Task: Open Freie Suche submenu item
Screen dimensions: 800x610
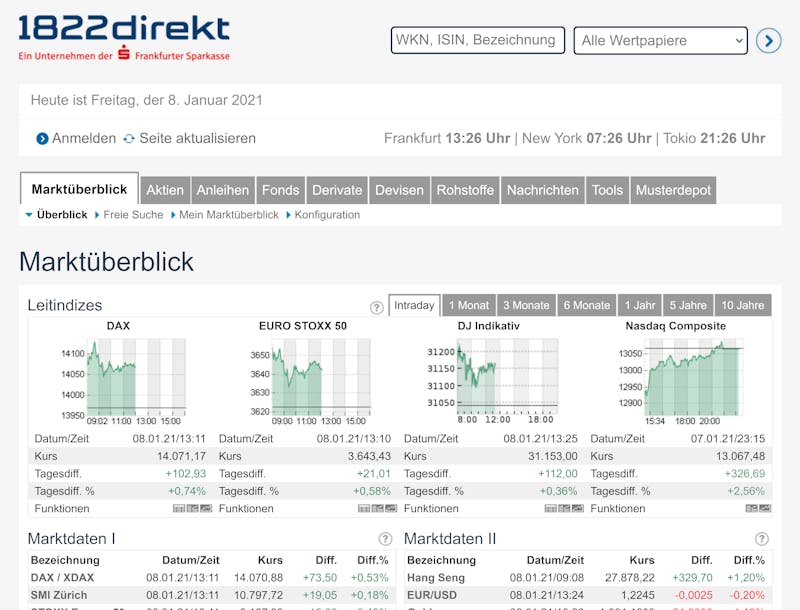Action: click(x=133, y=215)
